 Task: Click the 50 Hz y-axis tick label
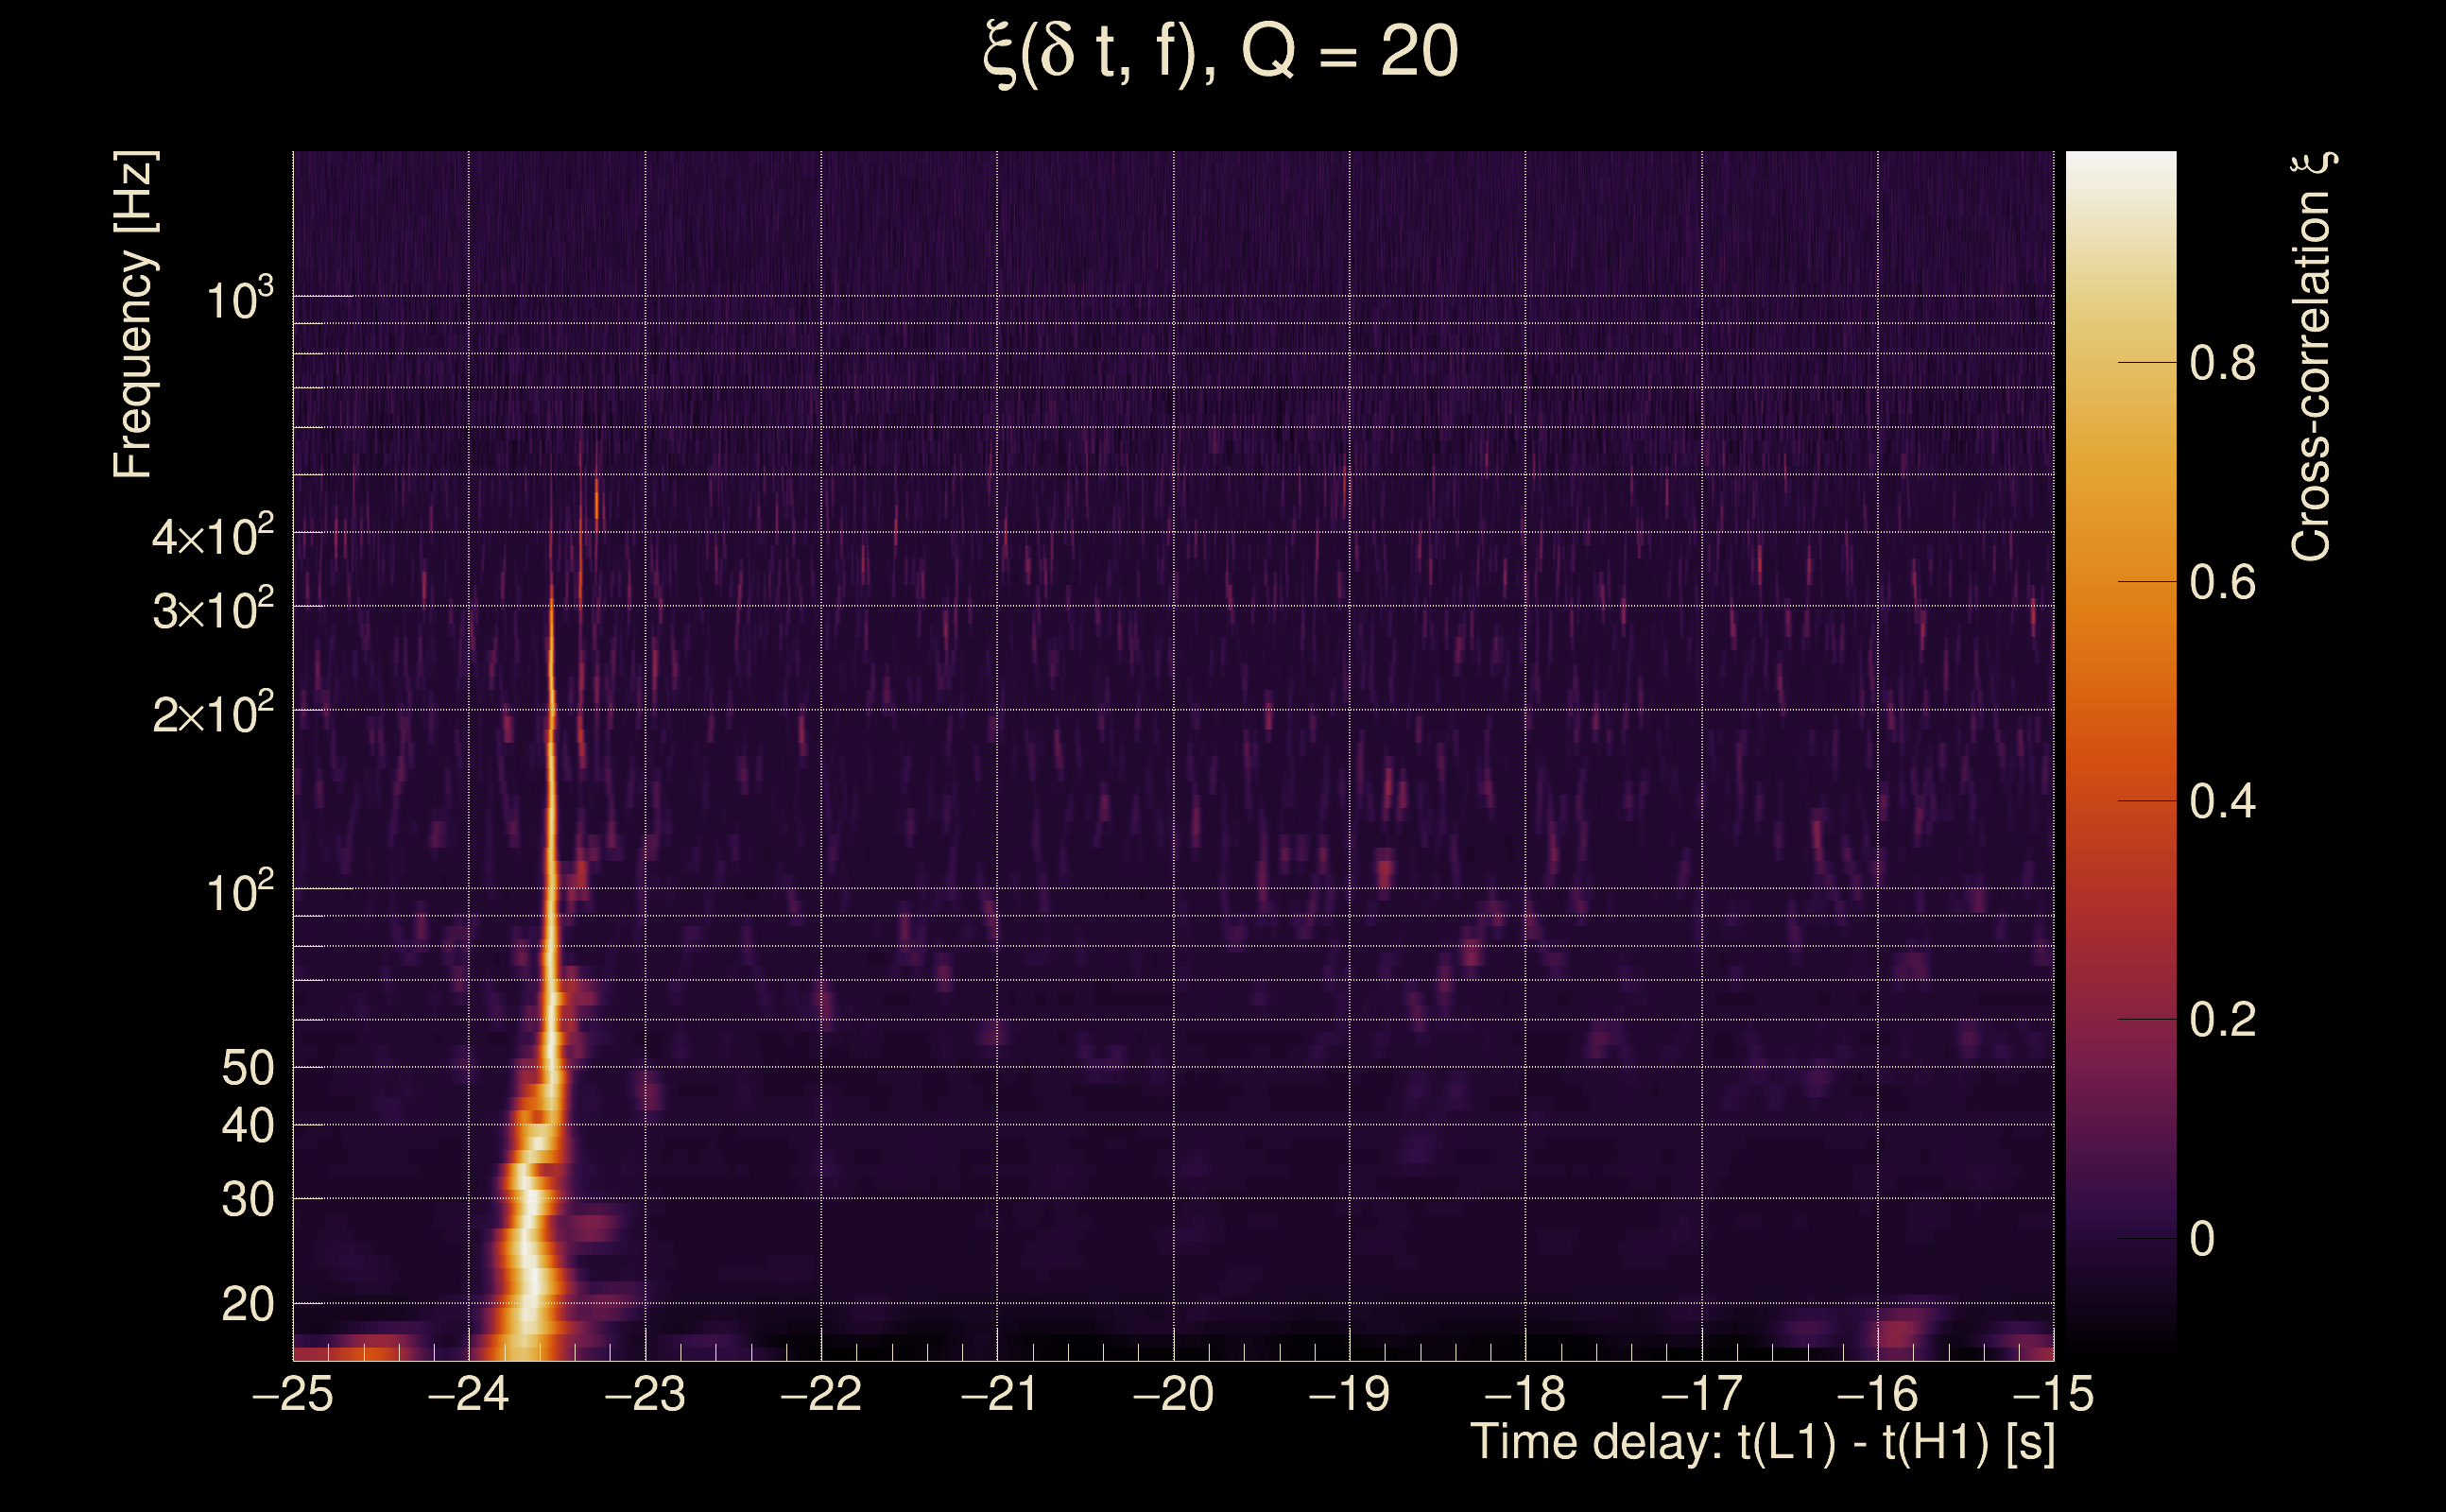[247, 1068]
